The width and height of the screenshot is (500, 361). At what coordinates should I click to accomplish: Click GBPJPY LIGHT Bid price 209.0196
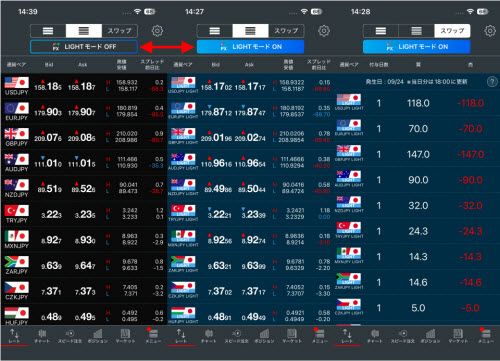(x=216, y=138)
